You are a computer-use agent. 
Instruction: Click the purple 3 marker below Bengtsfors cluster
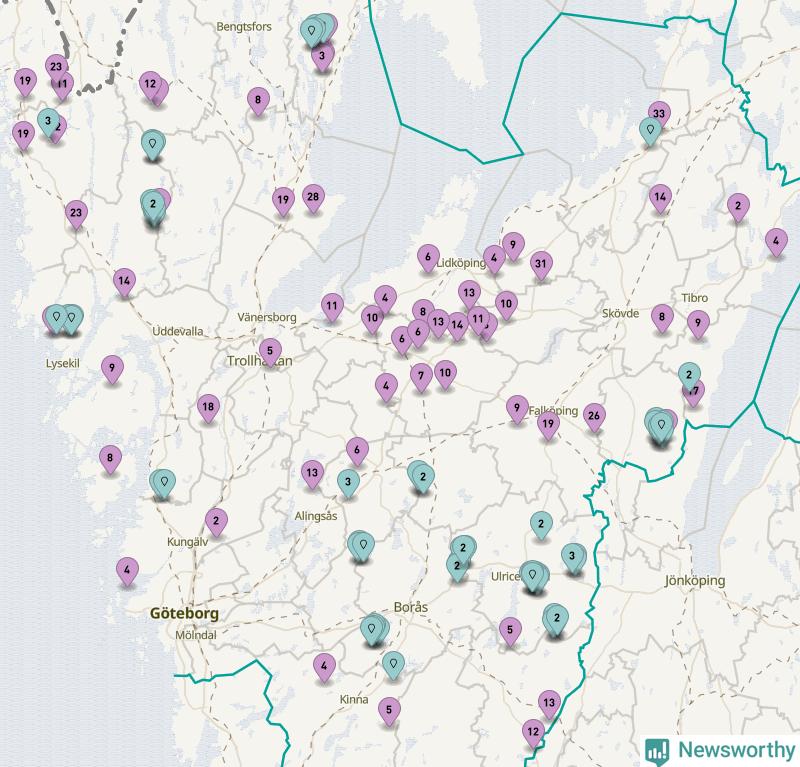(x=322, y=57)
